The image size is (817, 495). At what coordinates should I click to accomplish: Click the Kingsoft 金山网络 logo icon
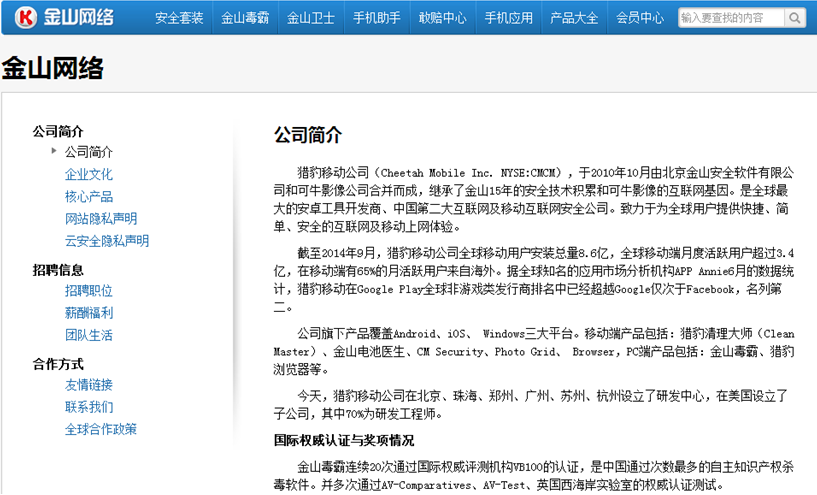click(28, 17)
